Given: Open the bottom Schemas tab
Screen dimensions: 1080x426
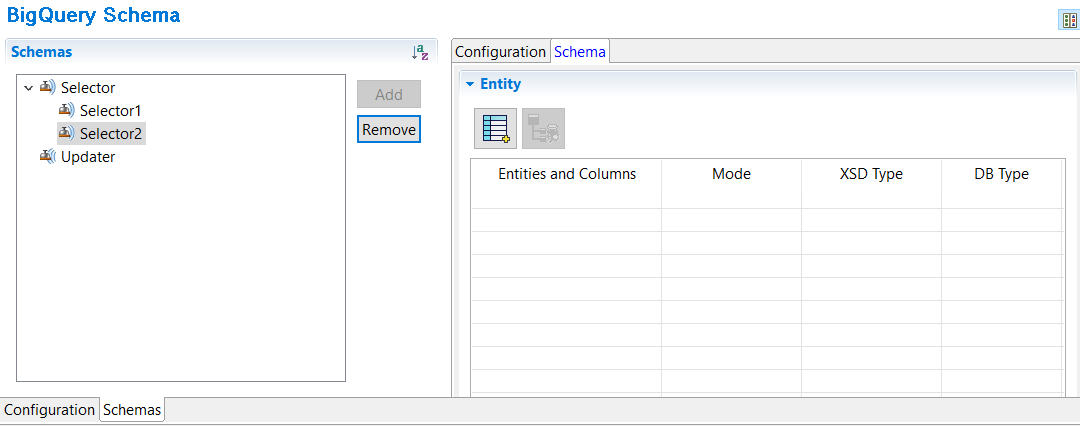Looking at the screenshot, I should [x=132, y=409].
